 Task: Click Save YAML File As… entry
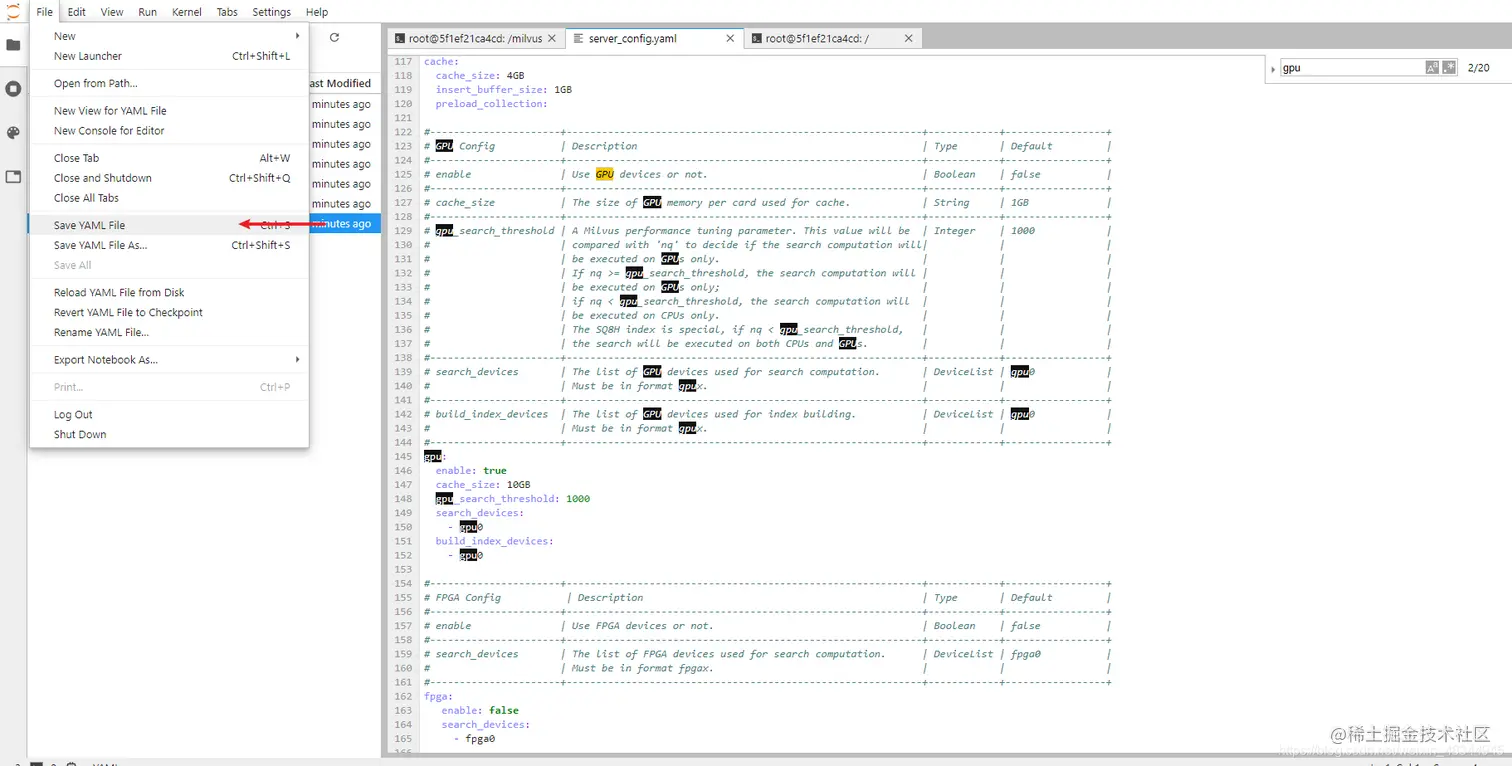pos(169,245)
